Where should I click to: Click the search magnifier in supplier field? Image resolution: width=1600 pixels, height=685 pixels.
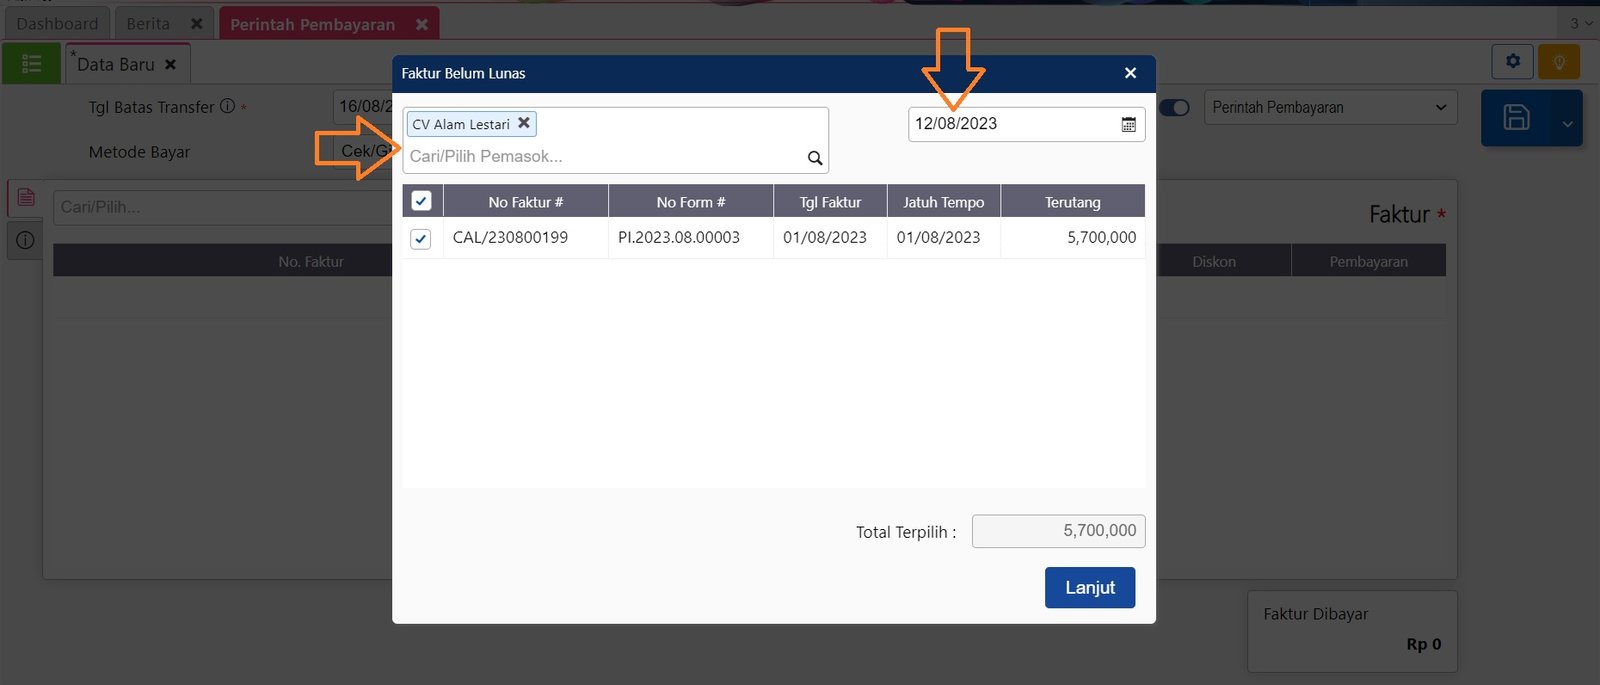click(815, 158)
